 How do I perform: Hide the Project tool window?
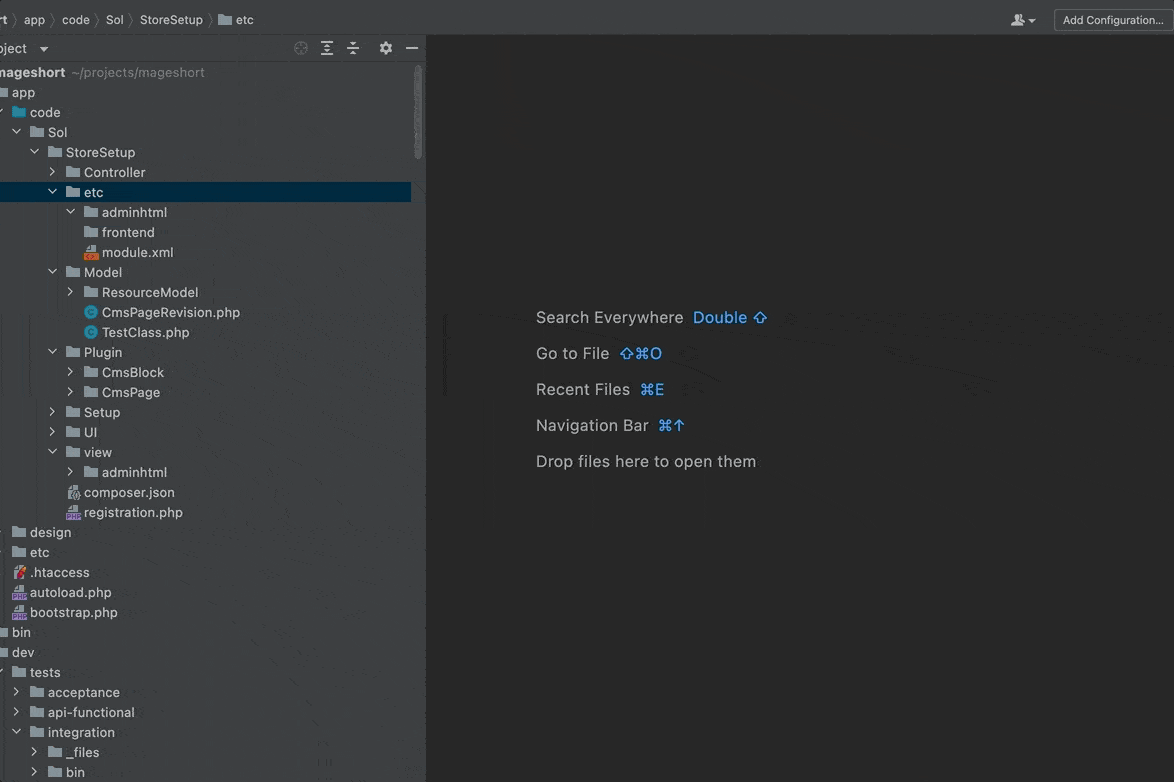(x=412, y=48)
